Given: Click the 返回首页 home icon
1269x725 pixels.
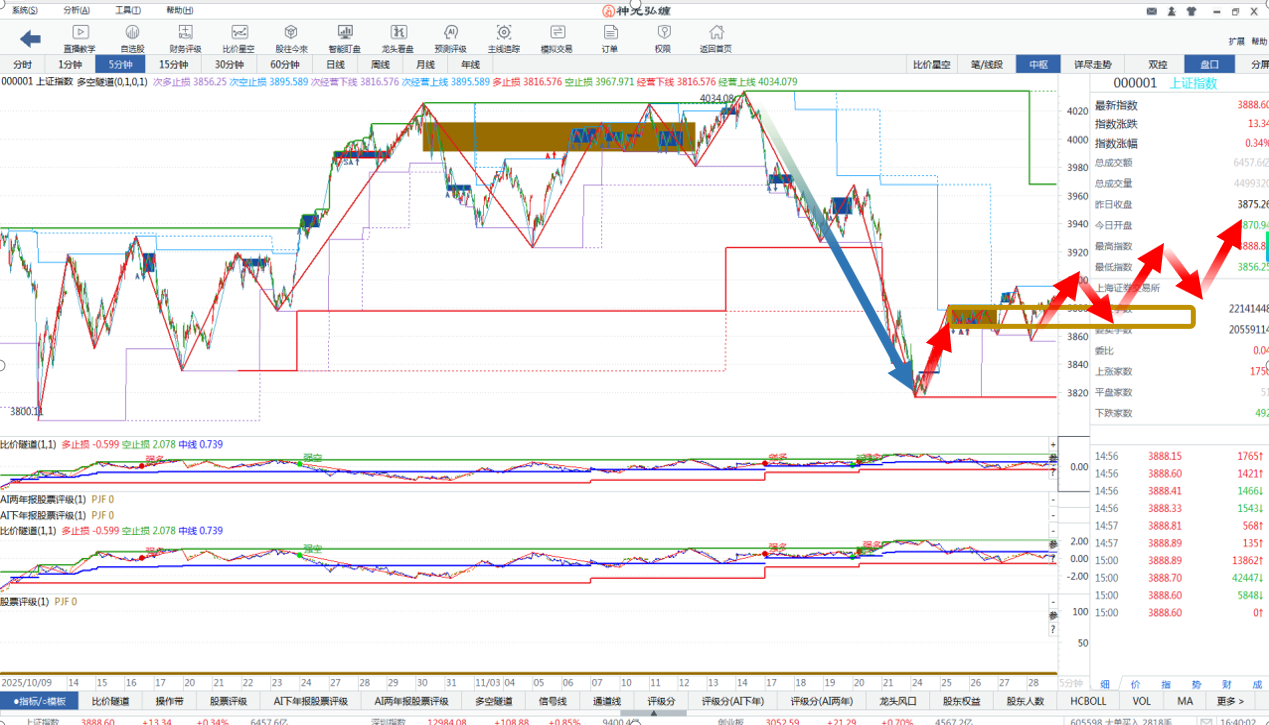Looking at the screenshot, I should click(715, 38).
